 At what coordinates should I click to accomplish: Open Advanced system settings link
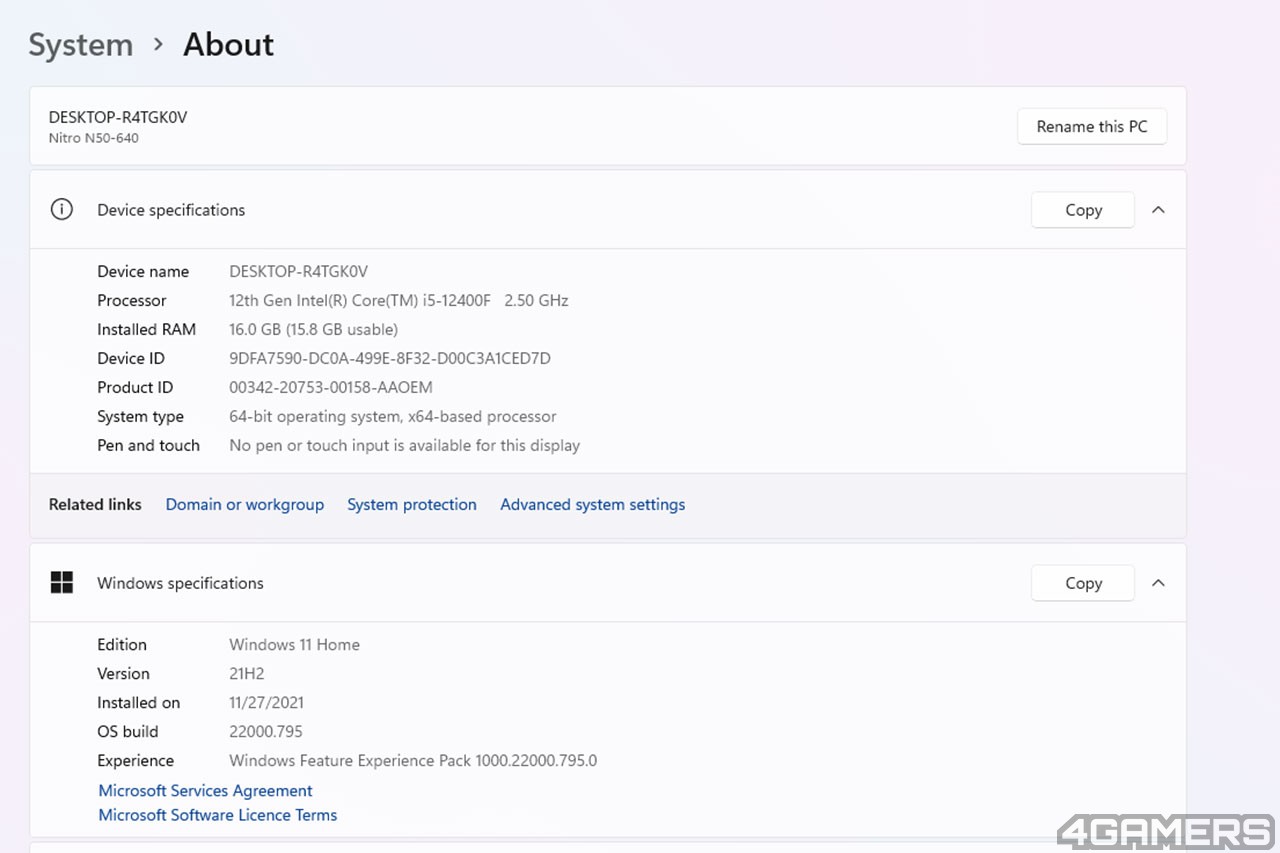click(x=593, y=505)
